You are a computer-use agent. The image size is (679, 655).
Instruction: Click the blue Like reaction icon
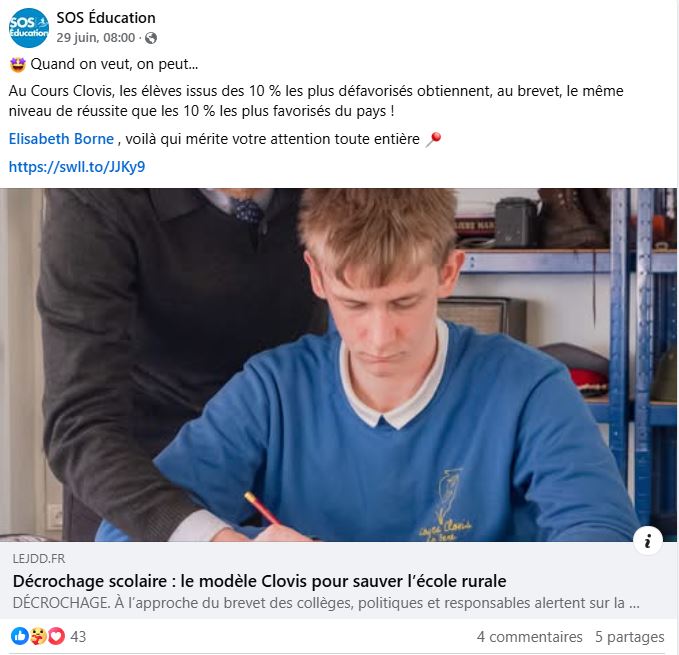point(19,636)
